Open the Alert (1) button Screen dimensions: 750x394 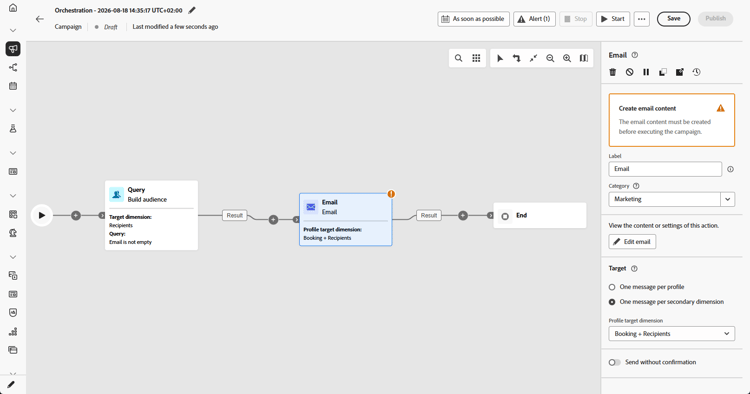tap(534, 19)
